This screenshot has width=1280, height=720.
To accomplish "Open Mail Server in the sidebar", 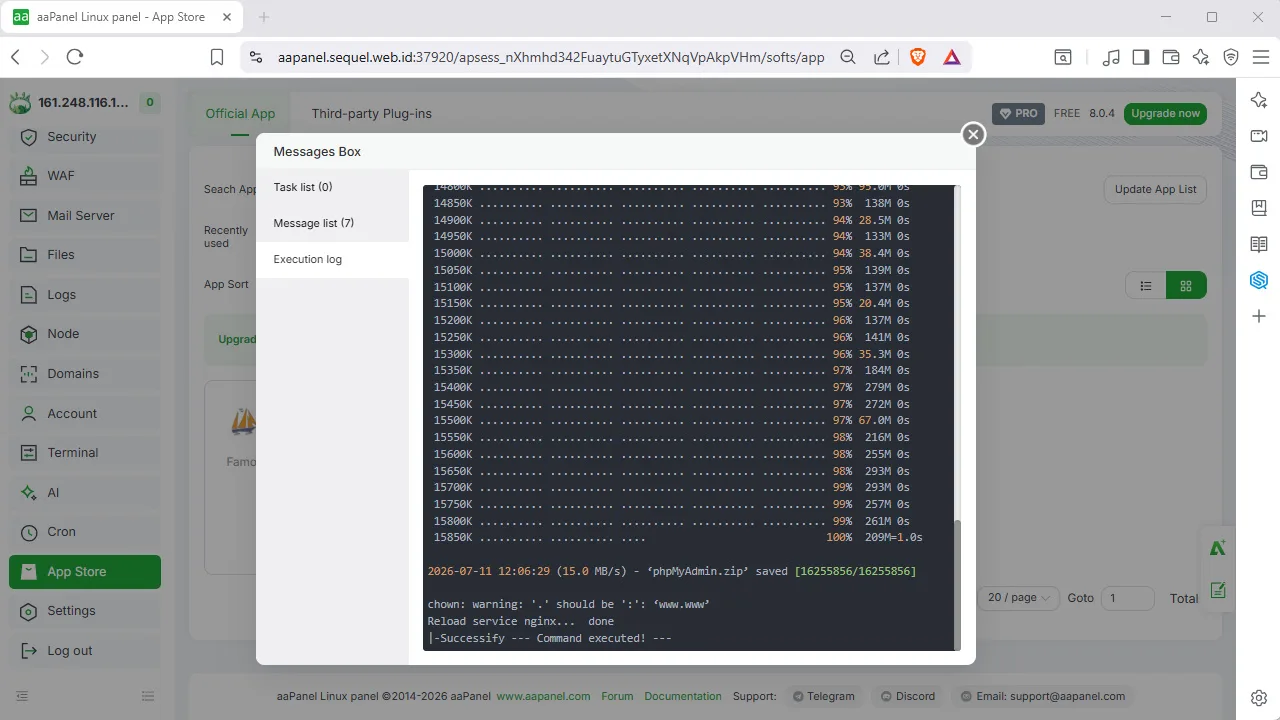I will [x=85, y=216].
